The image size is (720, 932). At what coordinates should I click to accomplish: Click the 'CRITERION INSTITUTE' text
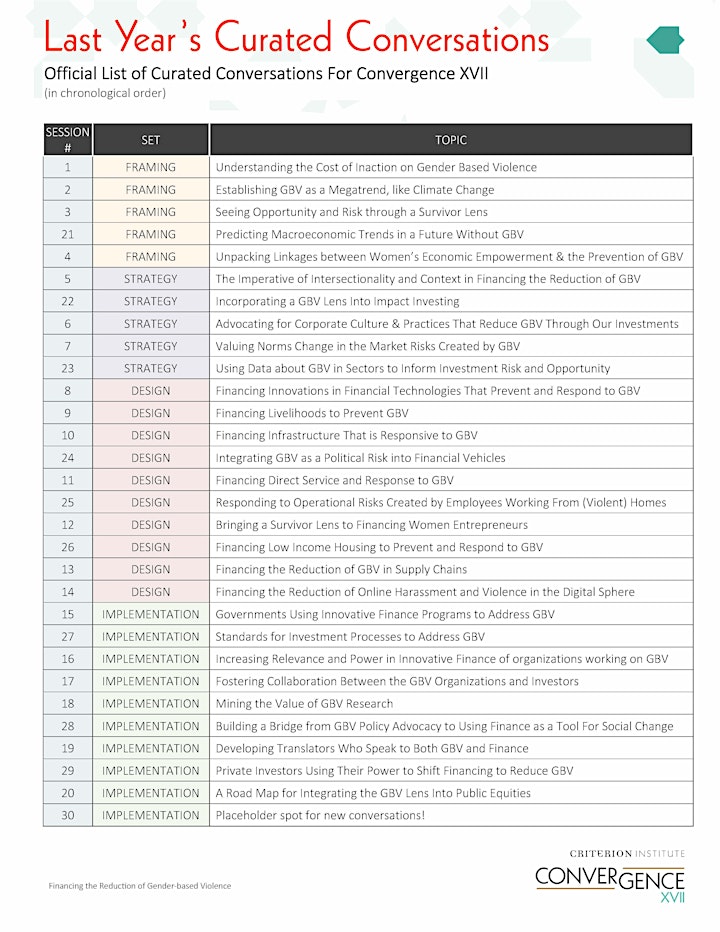[x=627, y=854]
